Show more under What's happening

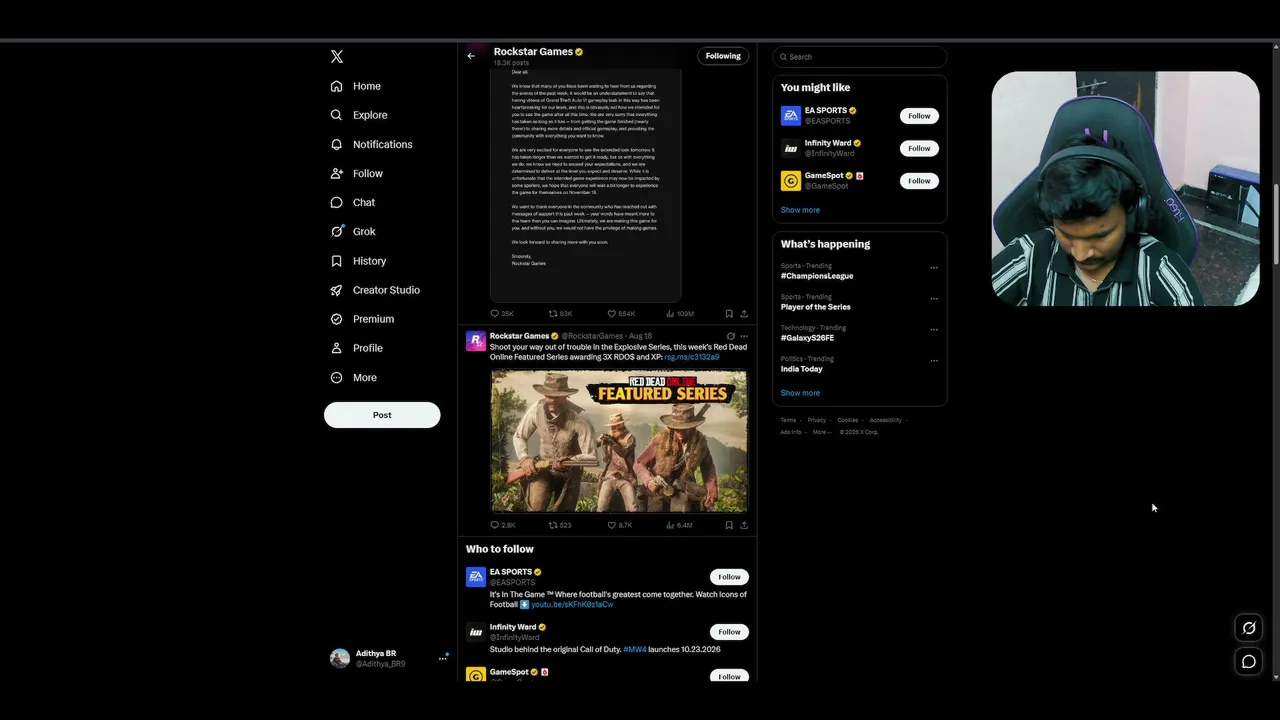pos(800,393)
